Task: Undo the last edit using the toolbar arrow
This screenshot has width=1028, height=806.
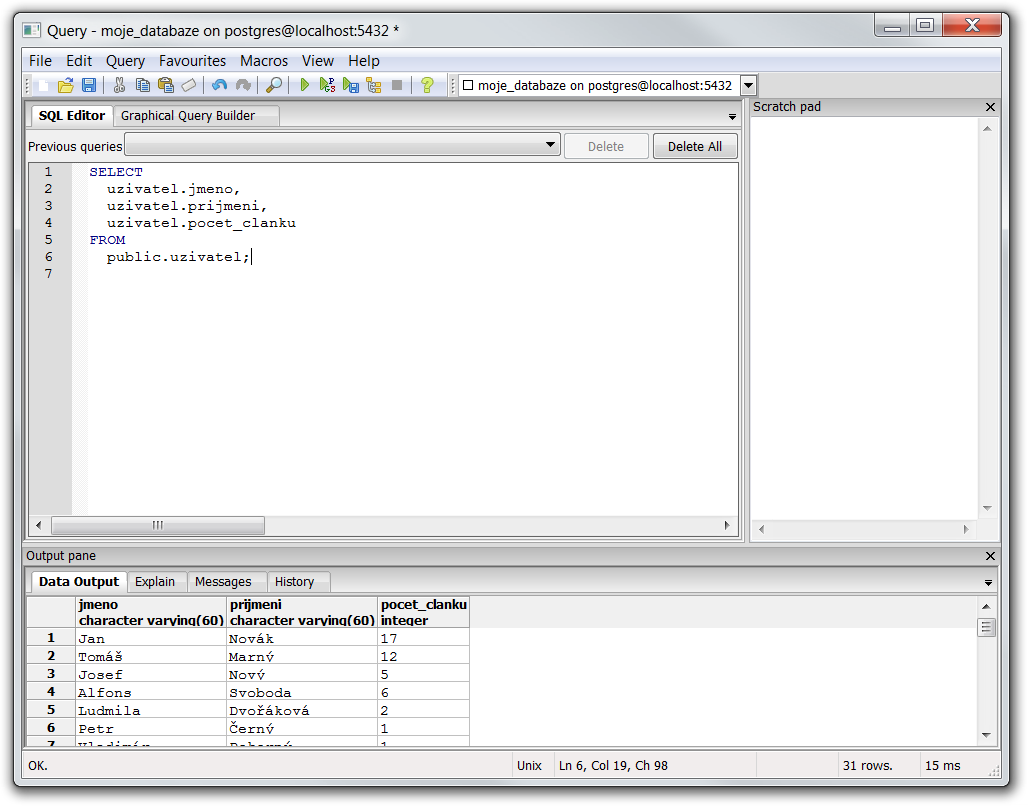Action: click(x=219, y=86)
